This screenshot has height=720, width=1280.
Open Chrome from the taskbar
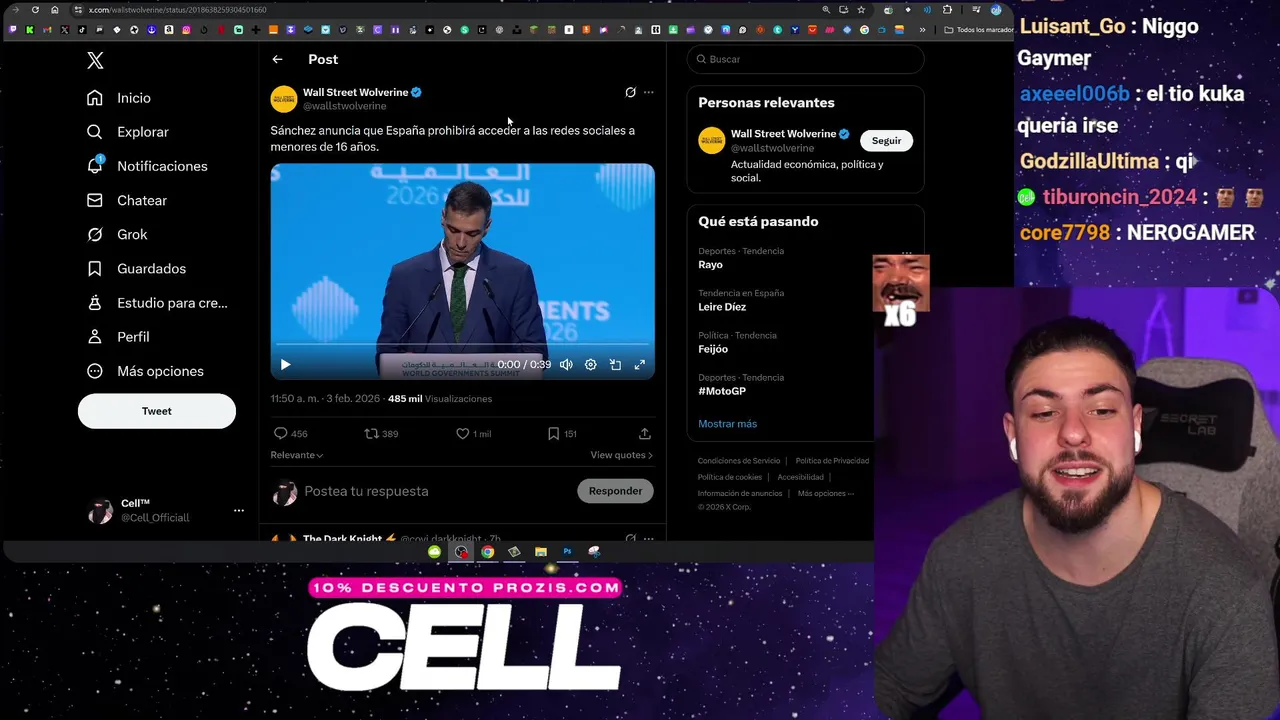[487, 552]
